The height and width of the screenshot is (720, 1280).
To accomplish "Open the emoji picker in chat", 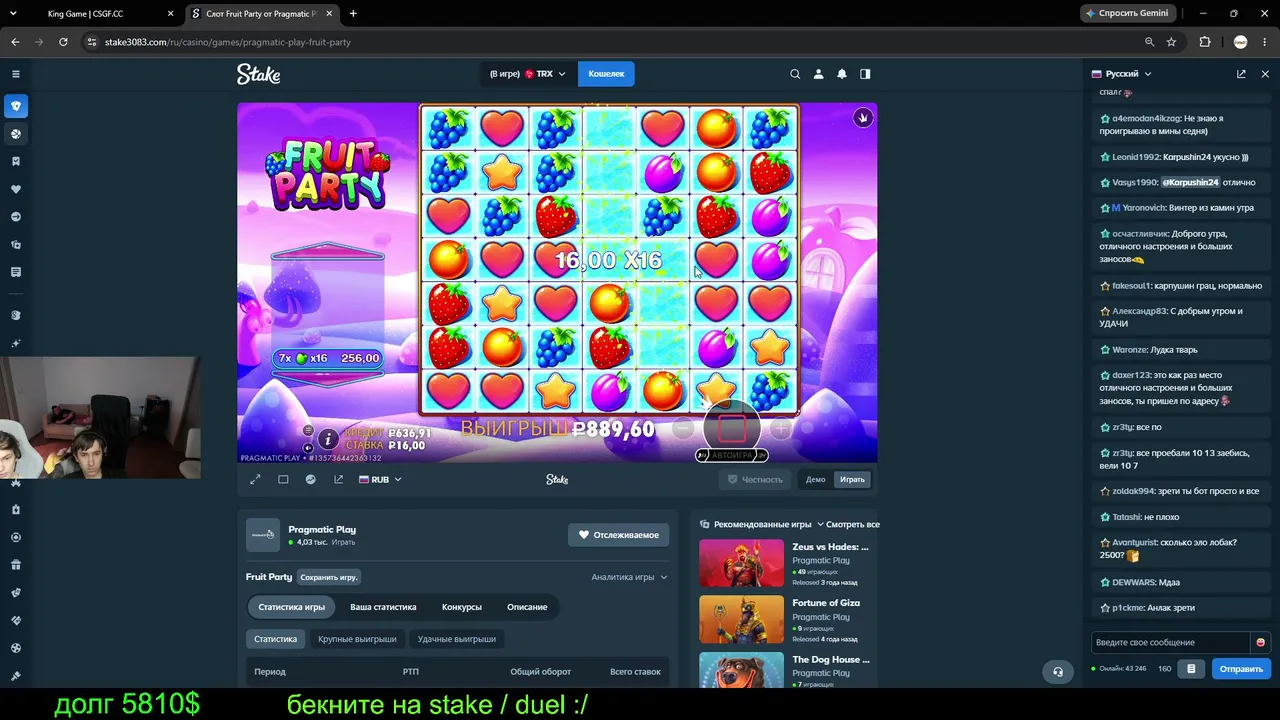I will click(x=1261, y=642).
